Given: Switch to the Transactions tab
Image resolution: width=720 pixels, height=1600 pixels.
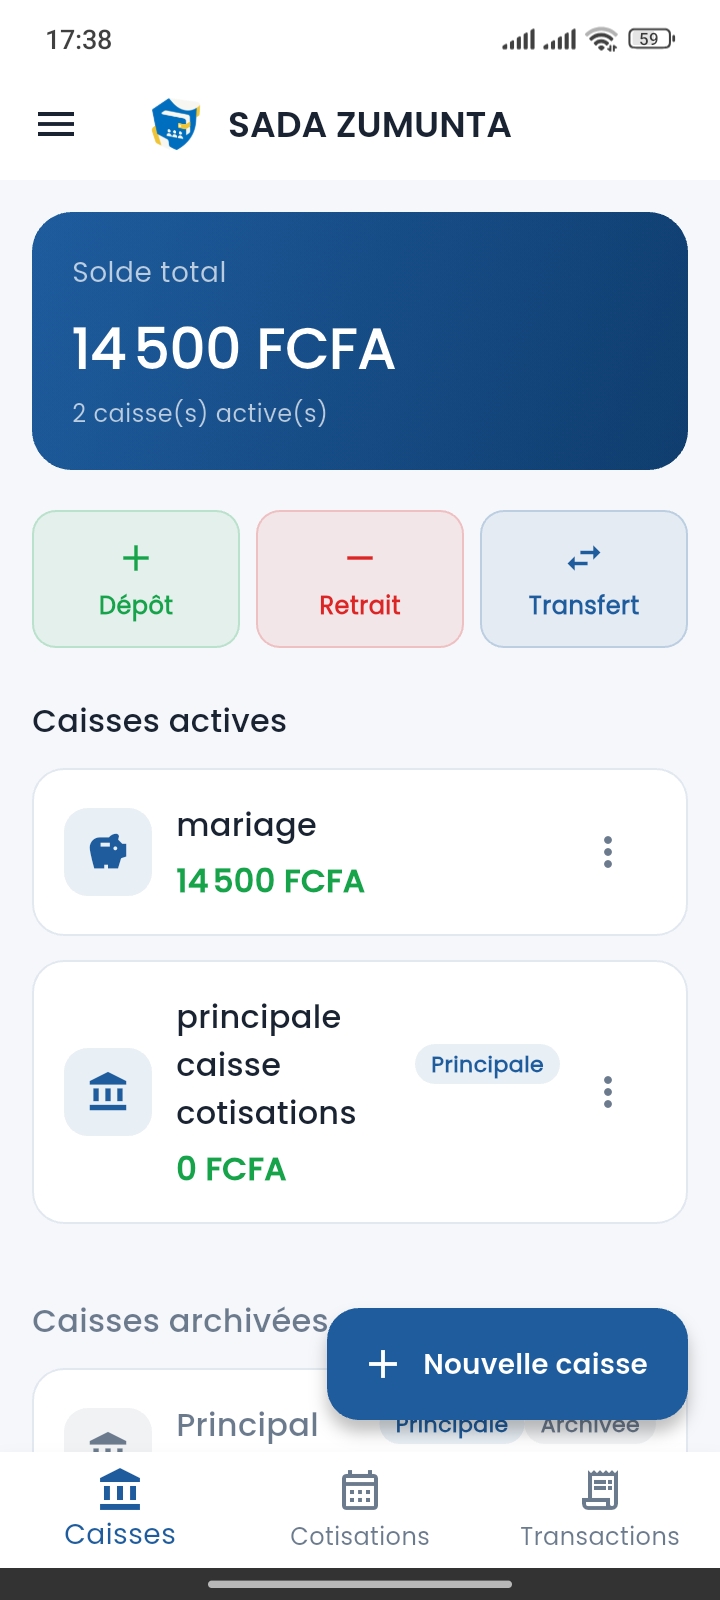Looking at the screenshot, I should pyautogui.click(x=600, y=1509).
